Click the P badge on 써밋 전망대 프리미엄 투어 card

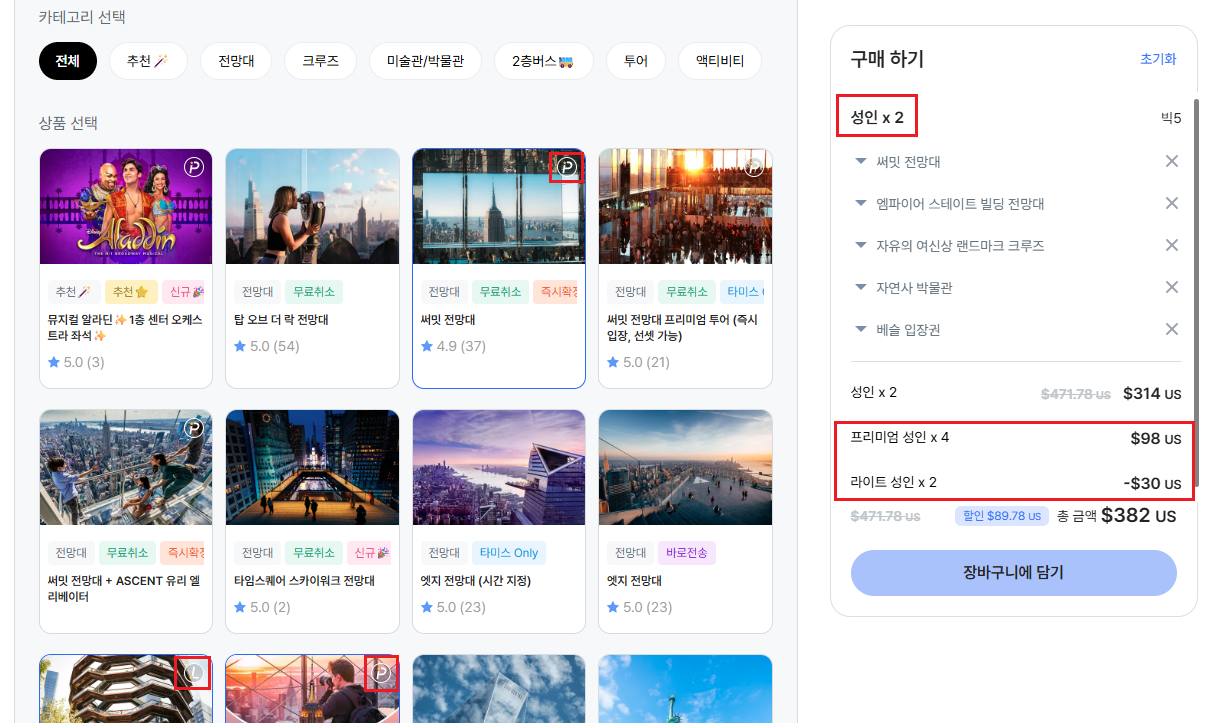pyautogui.click(x=754, y=167)
